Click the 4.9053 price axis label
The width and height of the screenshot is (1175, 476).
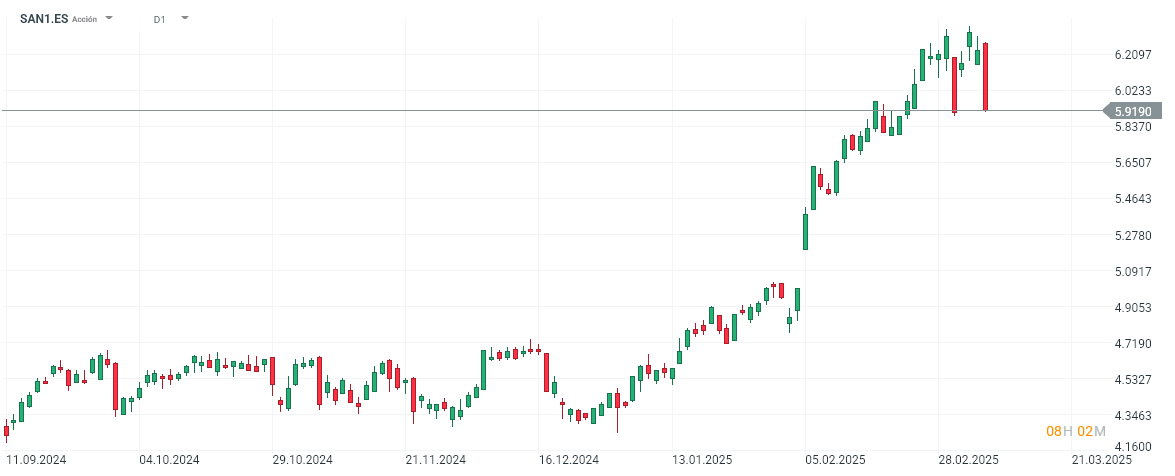coord(1132,307)
